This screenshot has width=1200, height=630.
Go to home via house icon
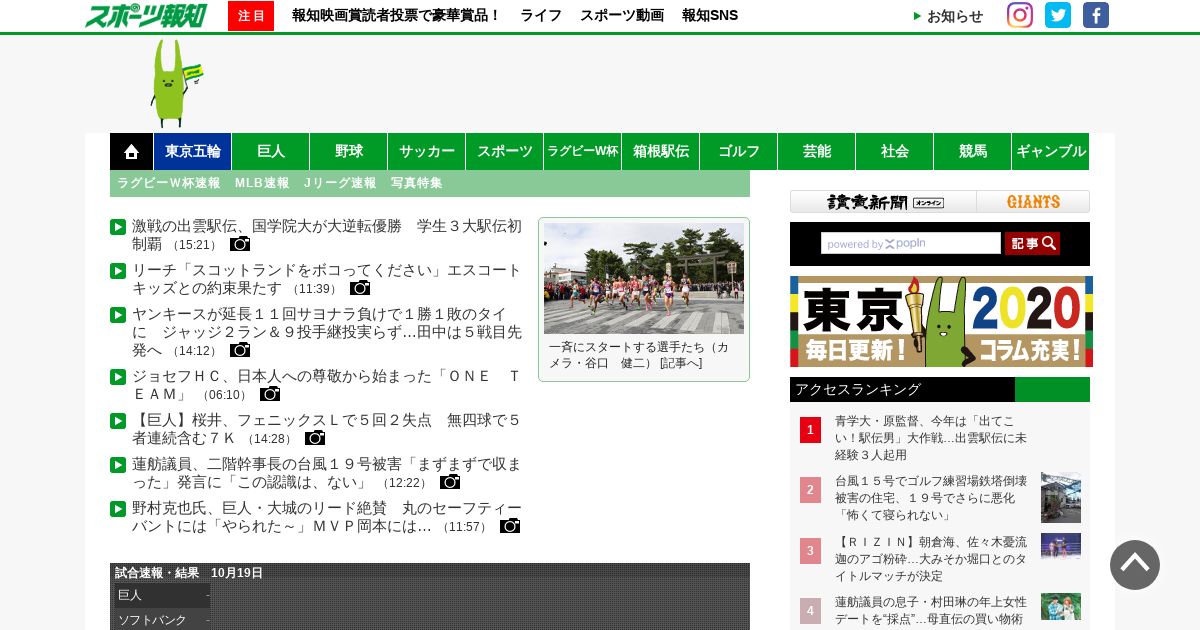(x=131, y=151)
